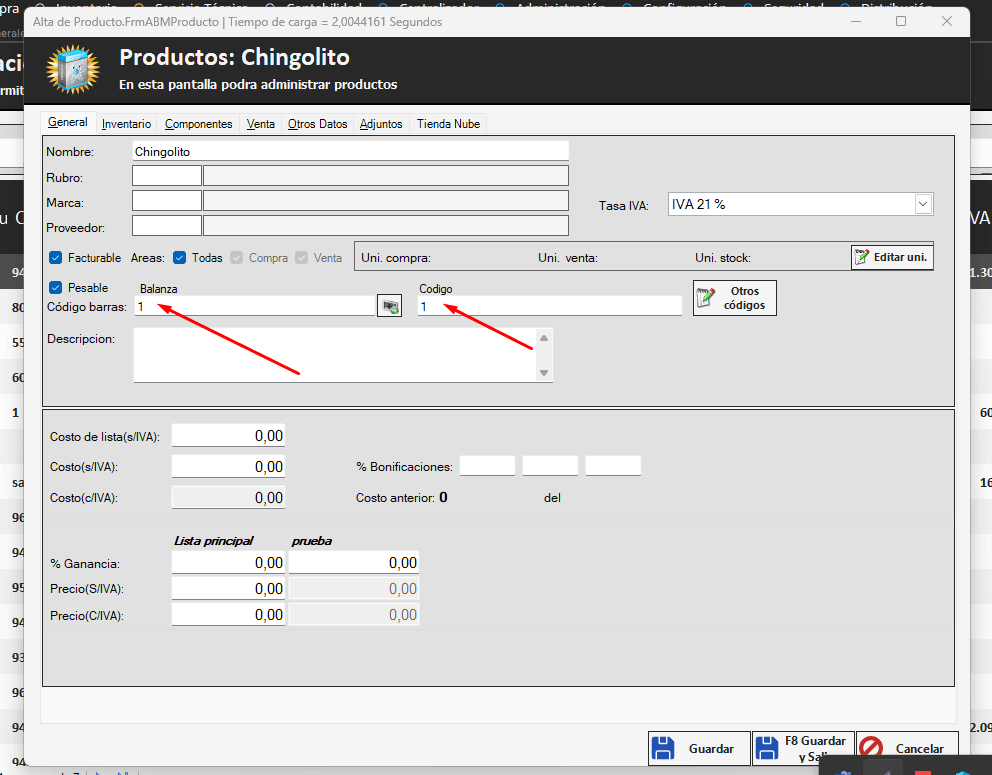Image resolution: width=992 pixels, height=775 pixels.
Task: Go to the Componentes tab
Action: 198,124
